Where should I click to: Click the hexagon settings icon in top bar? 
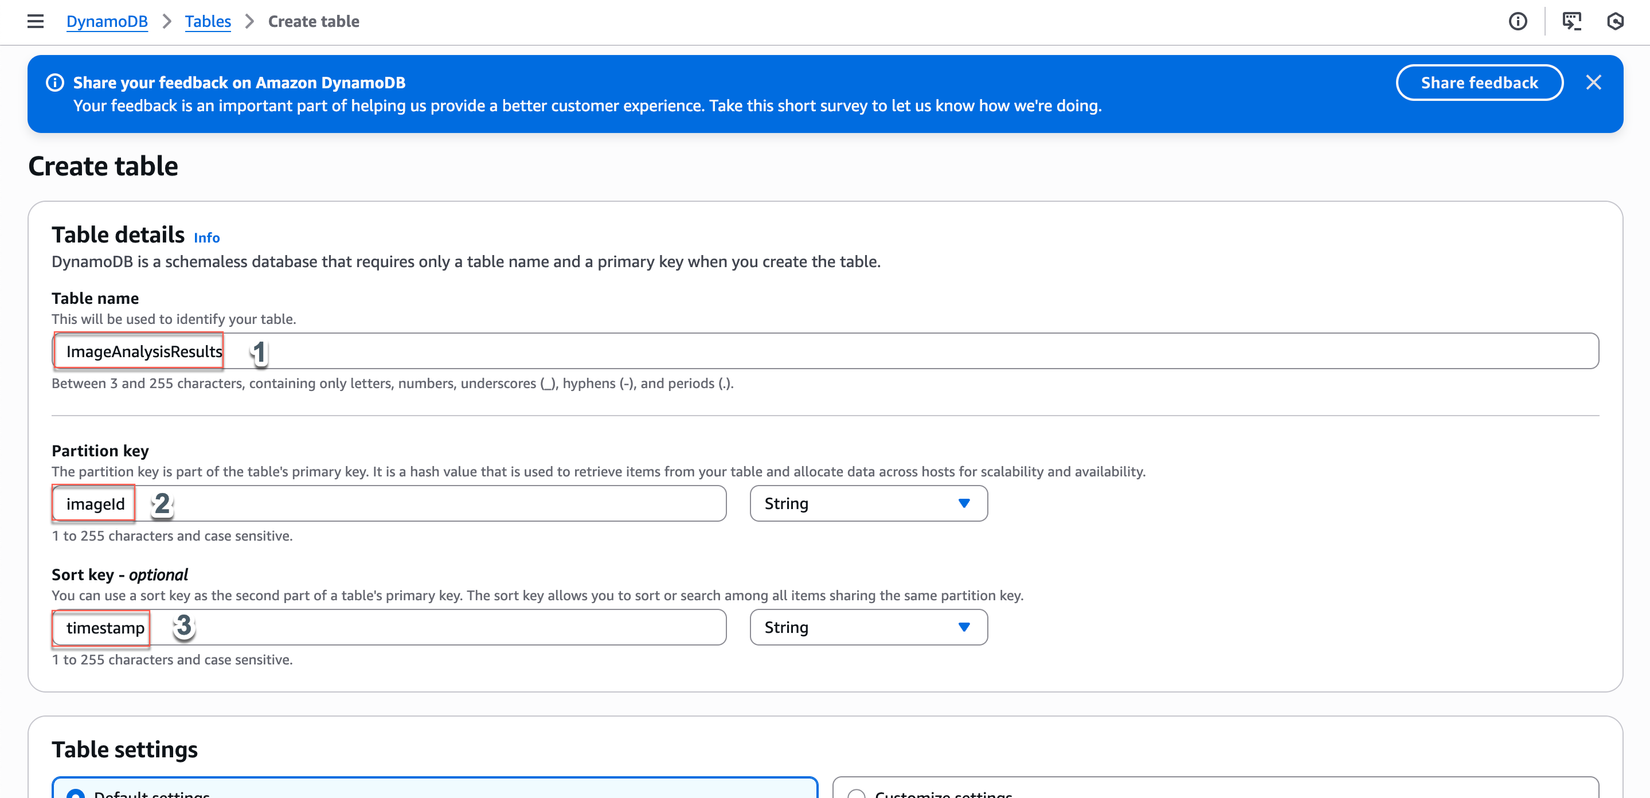[1615, 21]
